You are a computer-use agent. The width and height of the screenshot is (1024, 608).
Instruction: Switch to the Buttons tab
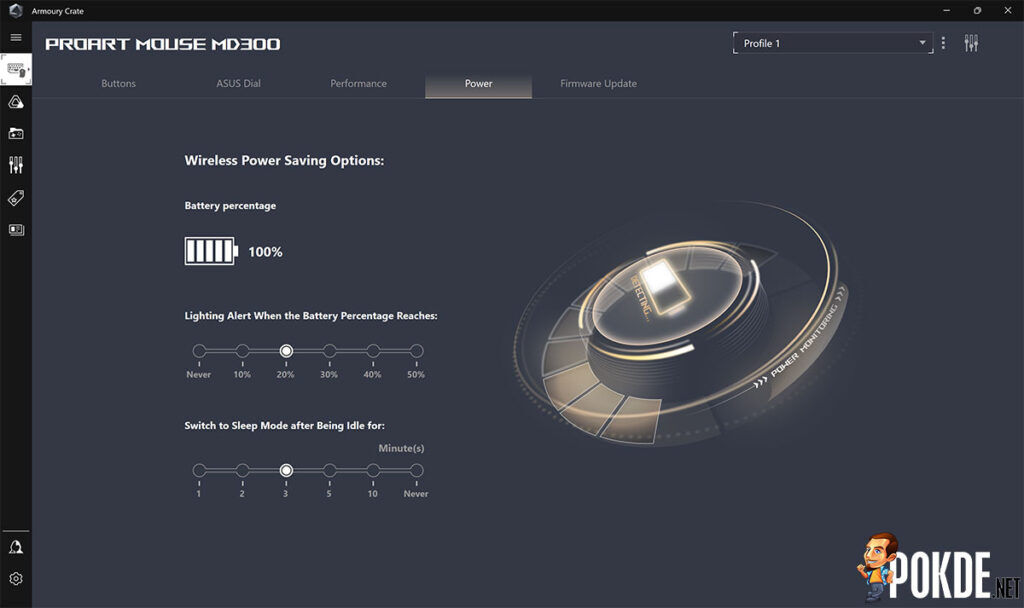(x=118, y=84)
